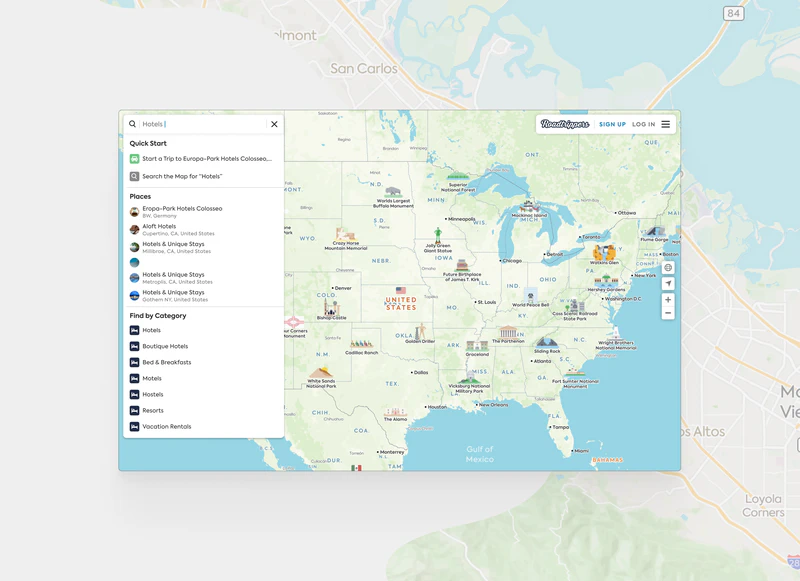This screenshot has height=581, width=800.
Task: Click the Cass Scenic Railroad State Park marker
Action: 575,305
